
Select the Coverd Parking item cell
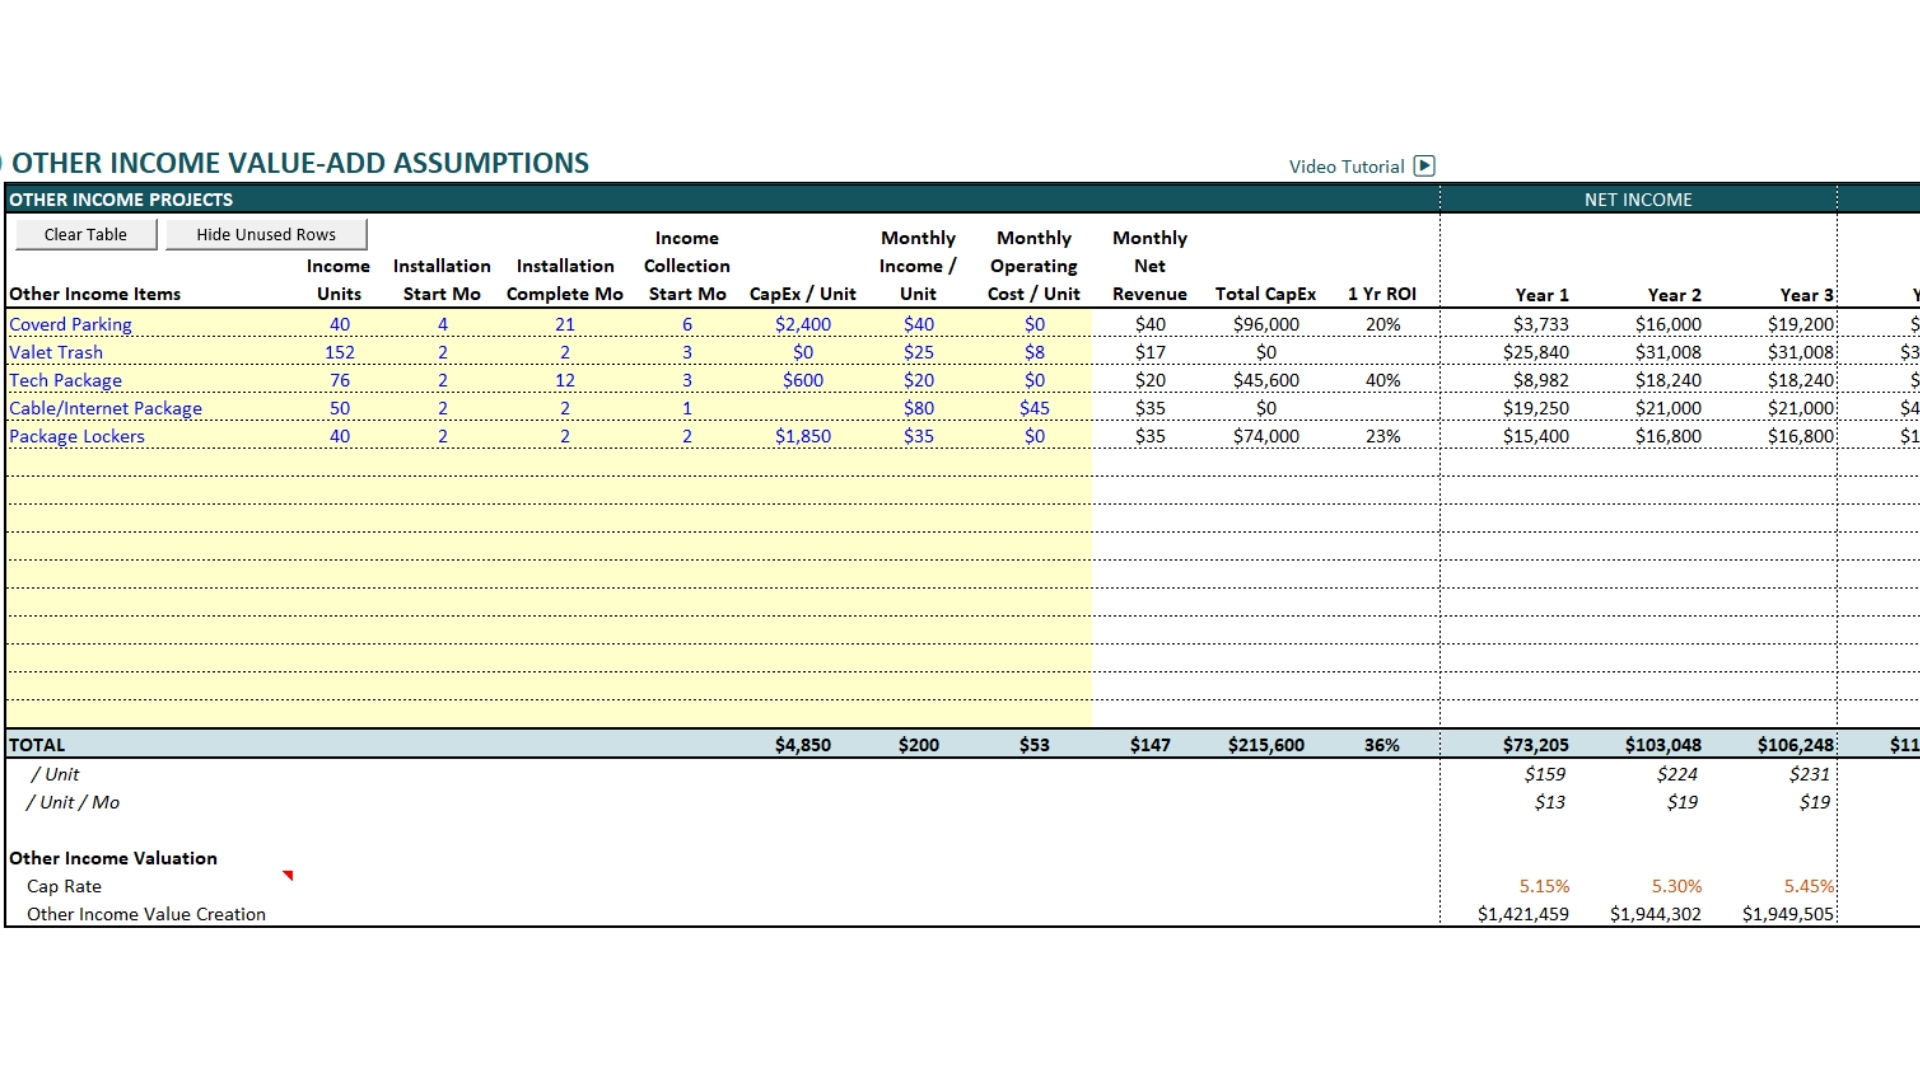(x=71, y=324)
